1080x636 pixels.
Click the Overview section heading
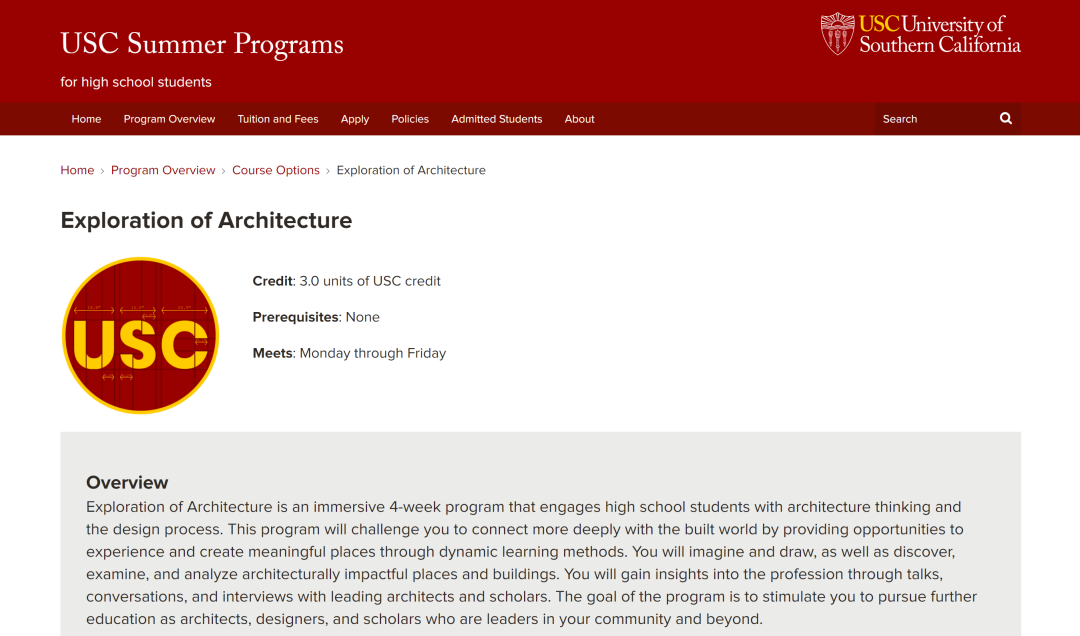127,482
